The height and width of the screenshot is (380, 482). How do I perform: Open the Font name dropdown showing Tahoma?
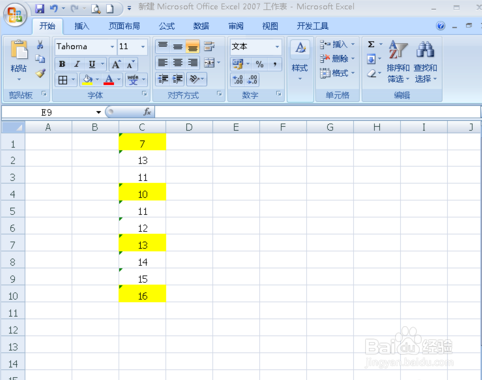pyautogui.click(x=113, y=46)
